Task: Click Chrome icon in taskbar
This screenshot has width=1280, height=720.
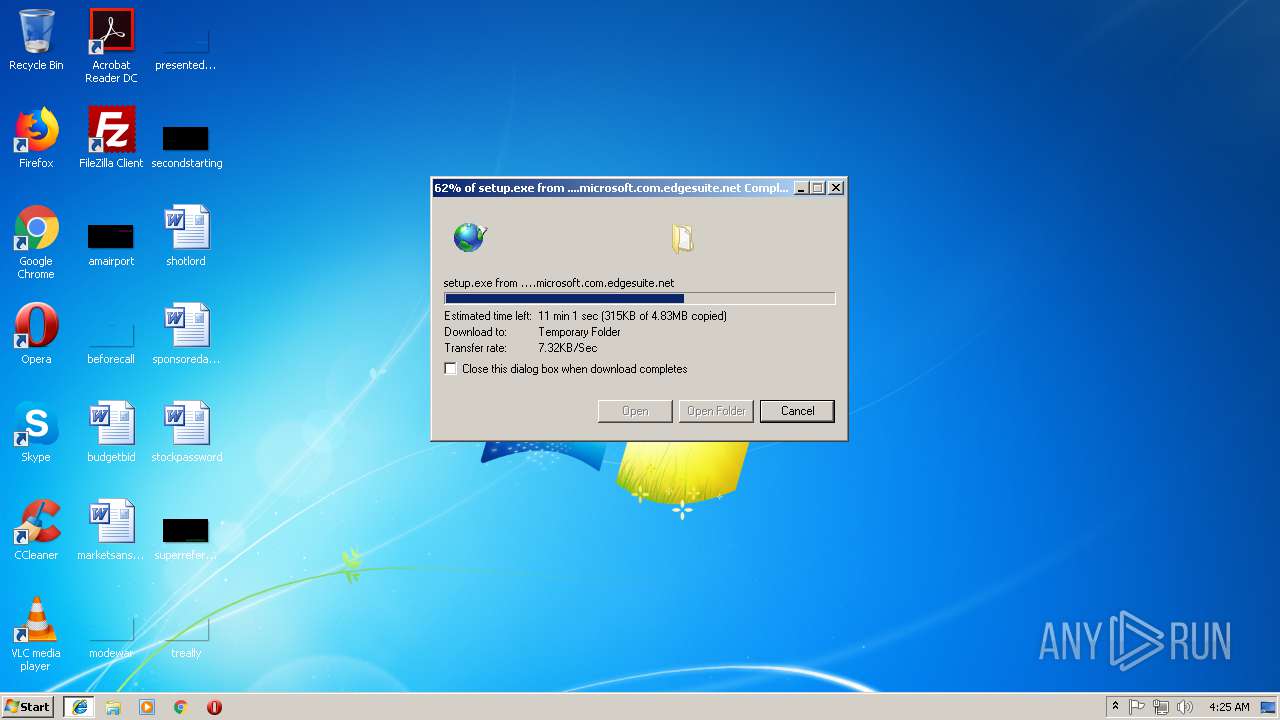Action: tap(181, 707)
